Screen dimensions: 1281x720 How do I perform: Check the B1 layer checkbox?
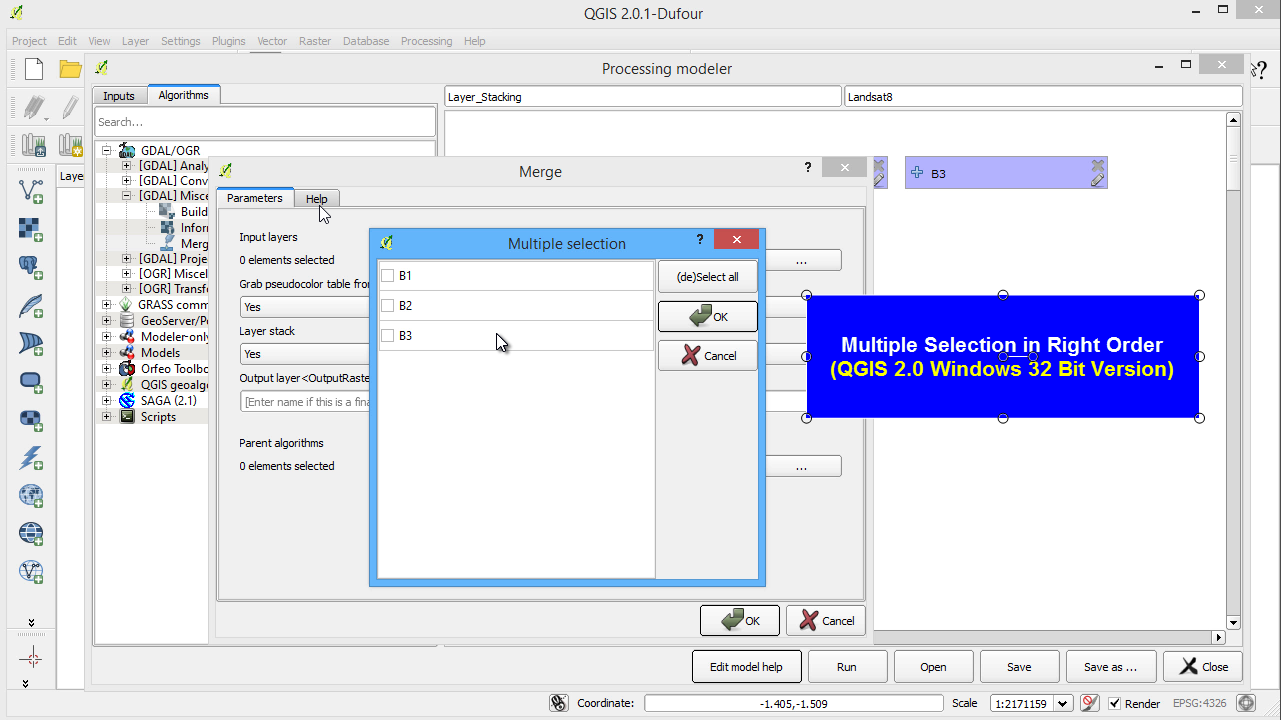click(387, 276)
